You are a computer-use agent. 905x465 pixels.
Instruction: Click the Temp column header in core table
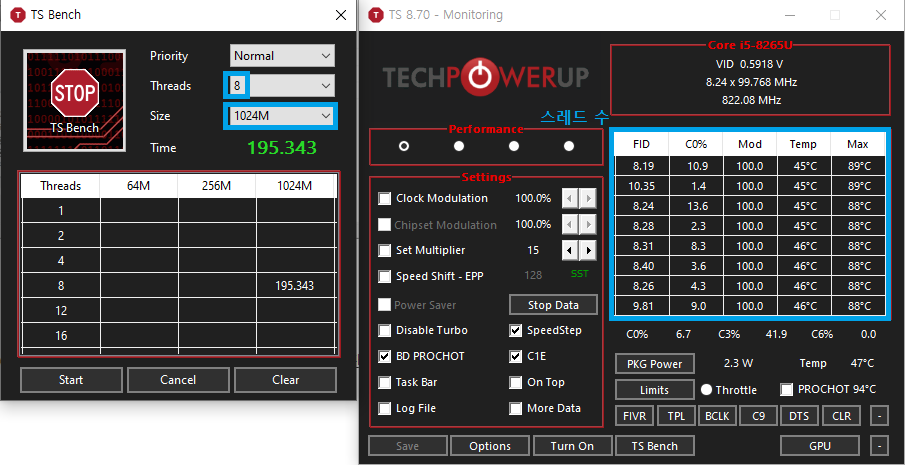tap(804, 144)
